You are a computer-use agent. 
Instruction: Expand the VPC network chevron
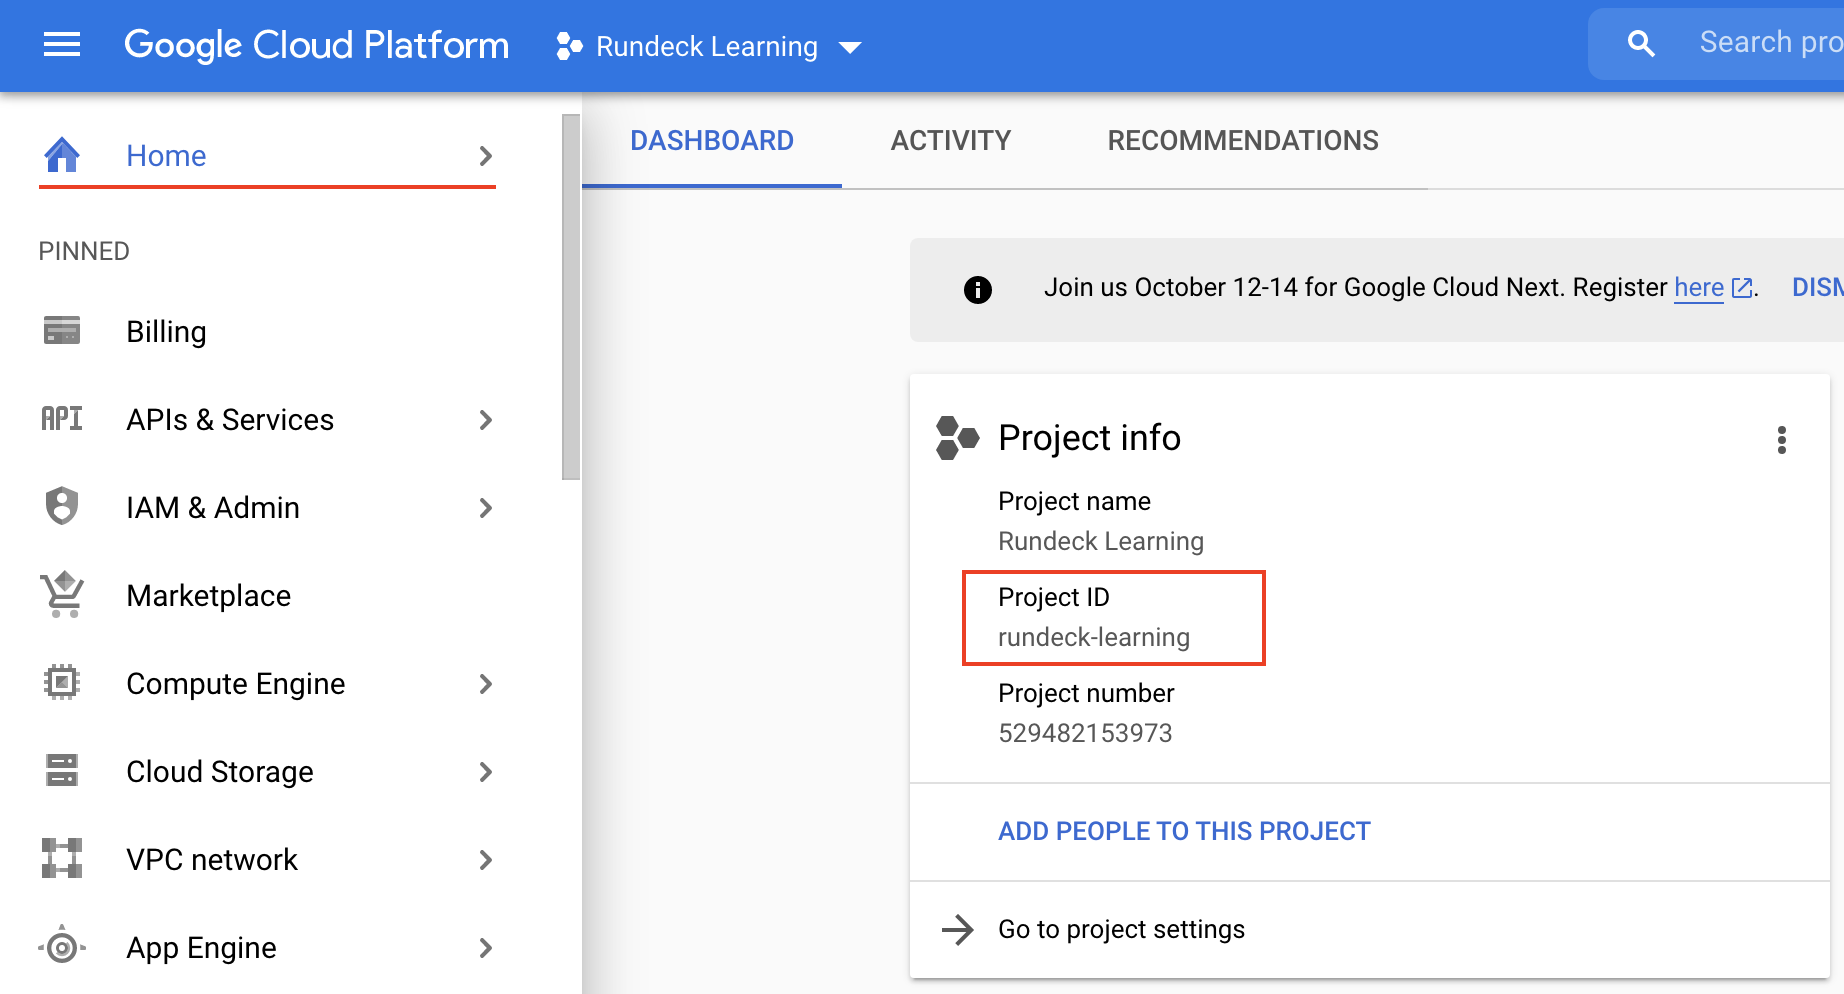point(486,860)
